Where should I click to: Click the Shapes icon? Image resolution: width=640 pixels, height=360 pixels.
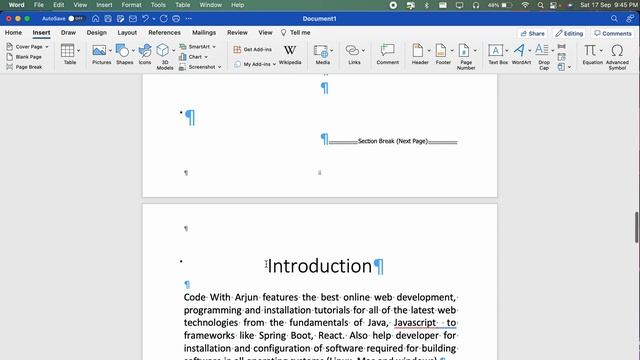click(122, 51)
